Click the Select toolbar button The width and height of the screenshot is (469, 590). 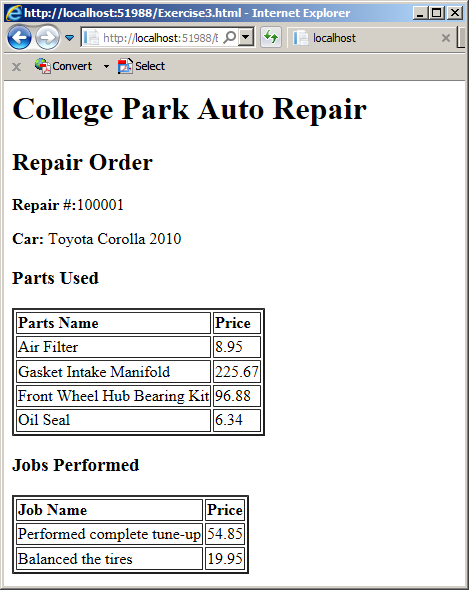(x=141, y=66)
